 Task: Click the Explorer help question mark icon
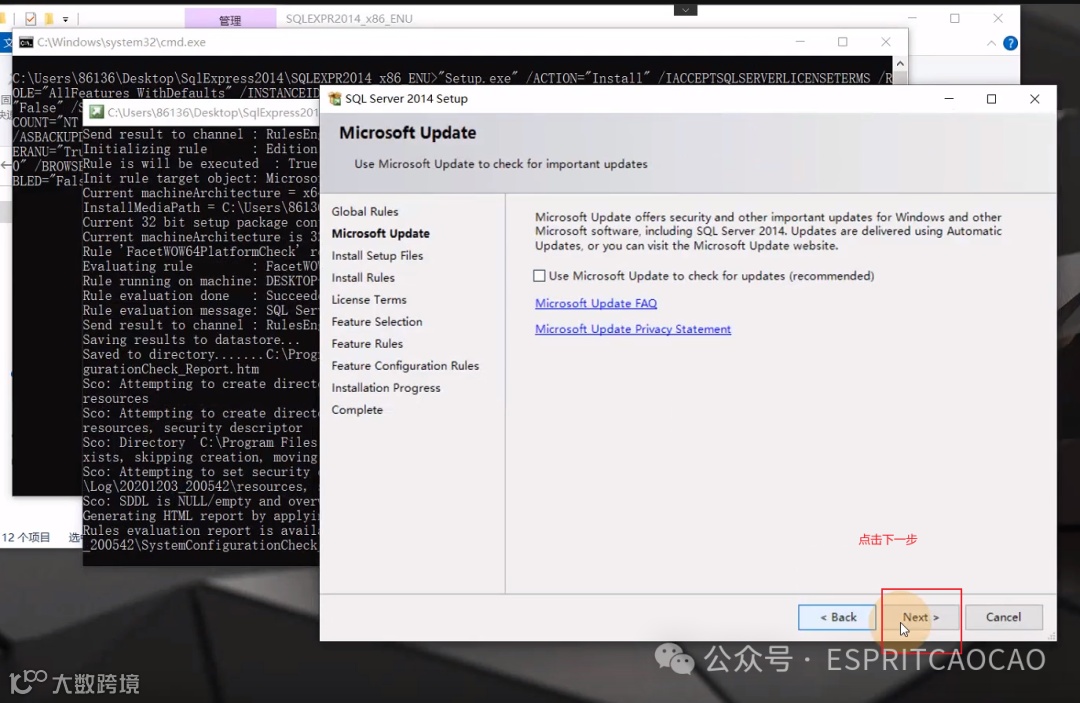pos(1010,43)
